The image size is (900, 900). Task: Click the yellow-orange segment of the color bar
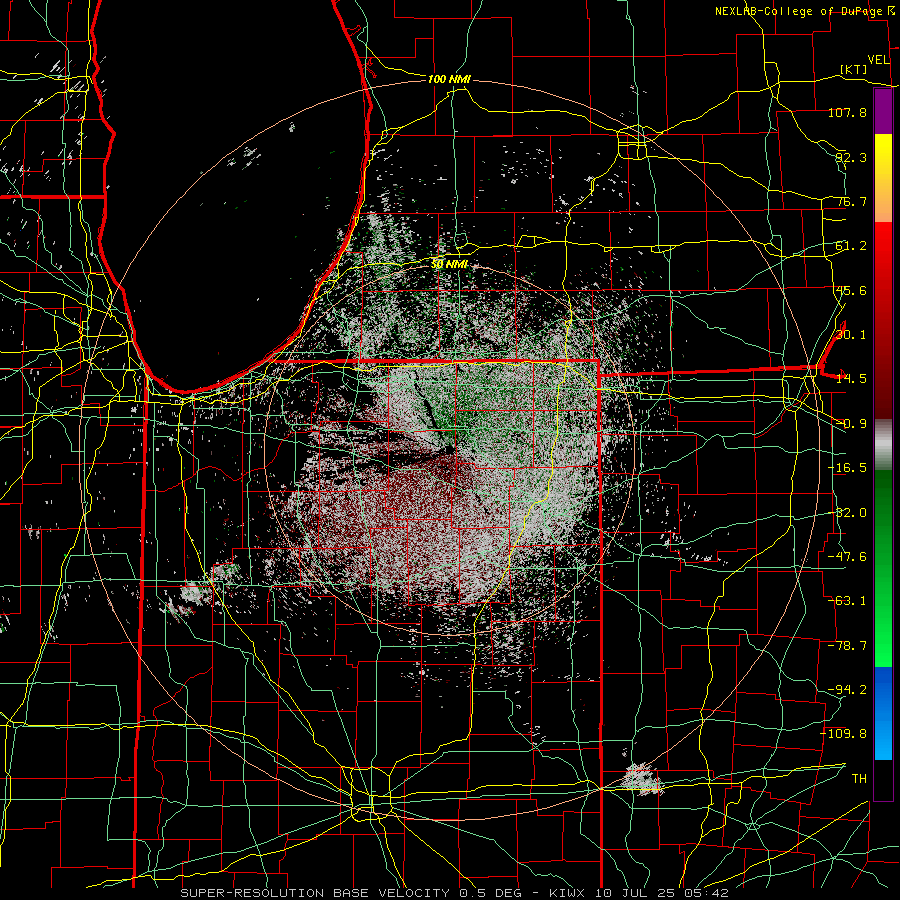[883, 178]
